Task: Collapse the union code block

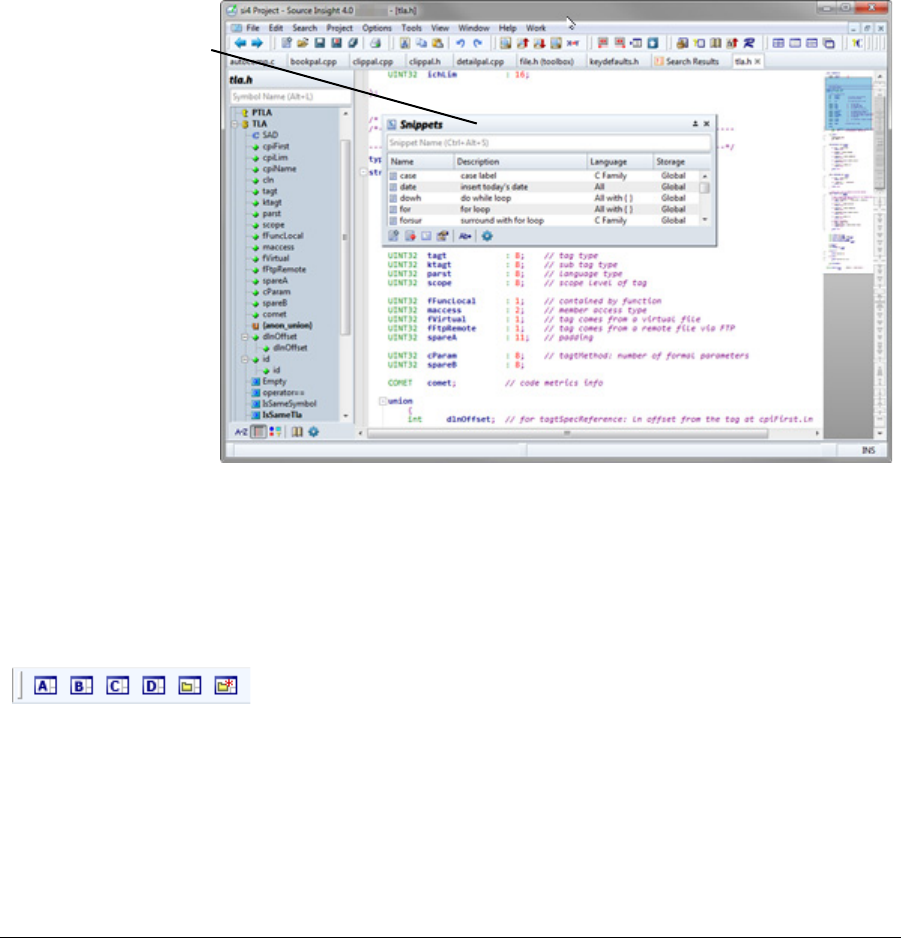Action: [x=382, y=401]
